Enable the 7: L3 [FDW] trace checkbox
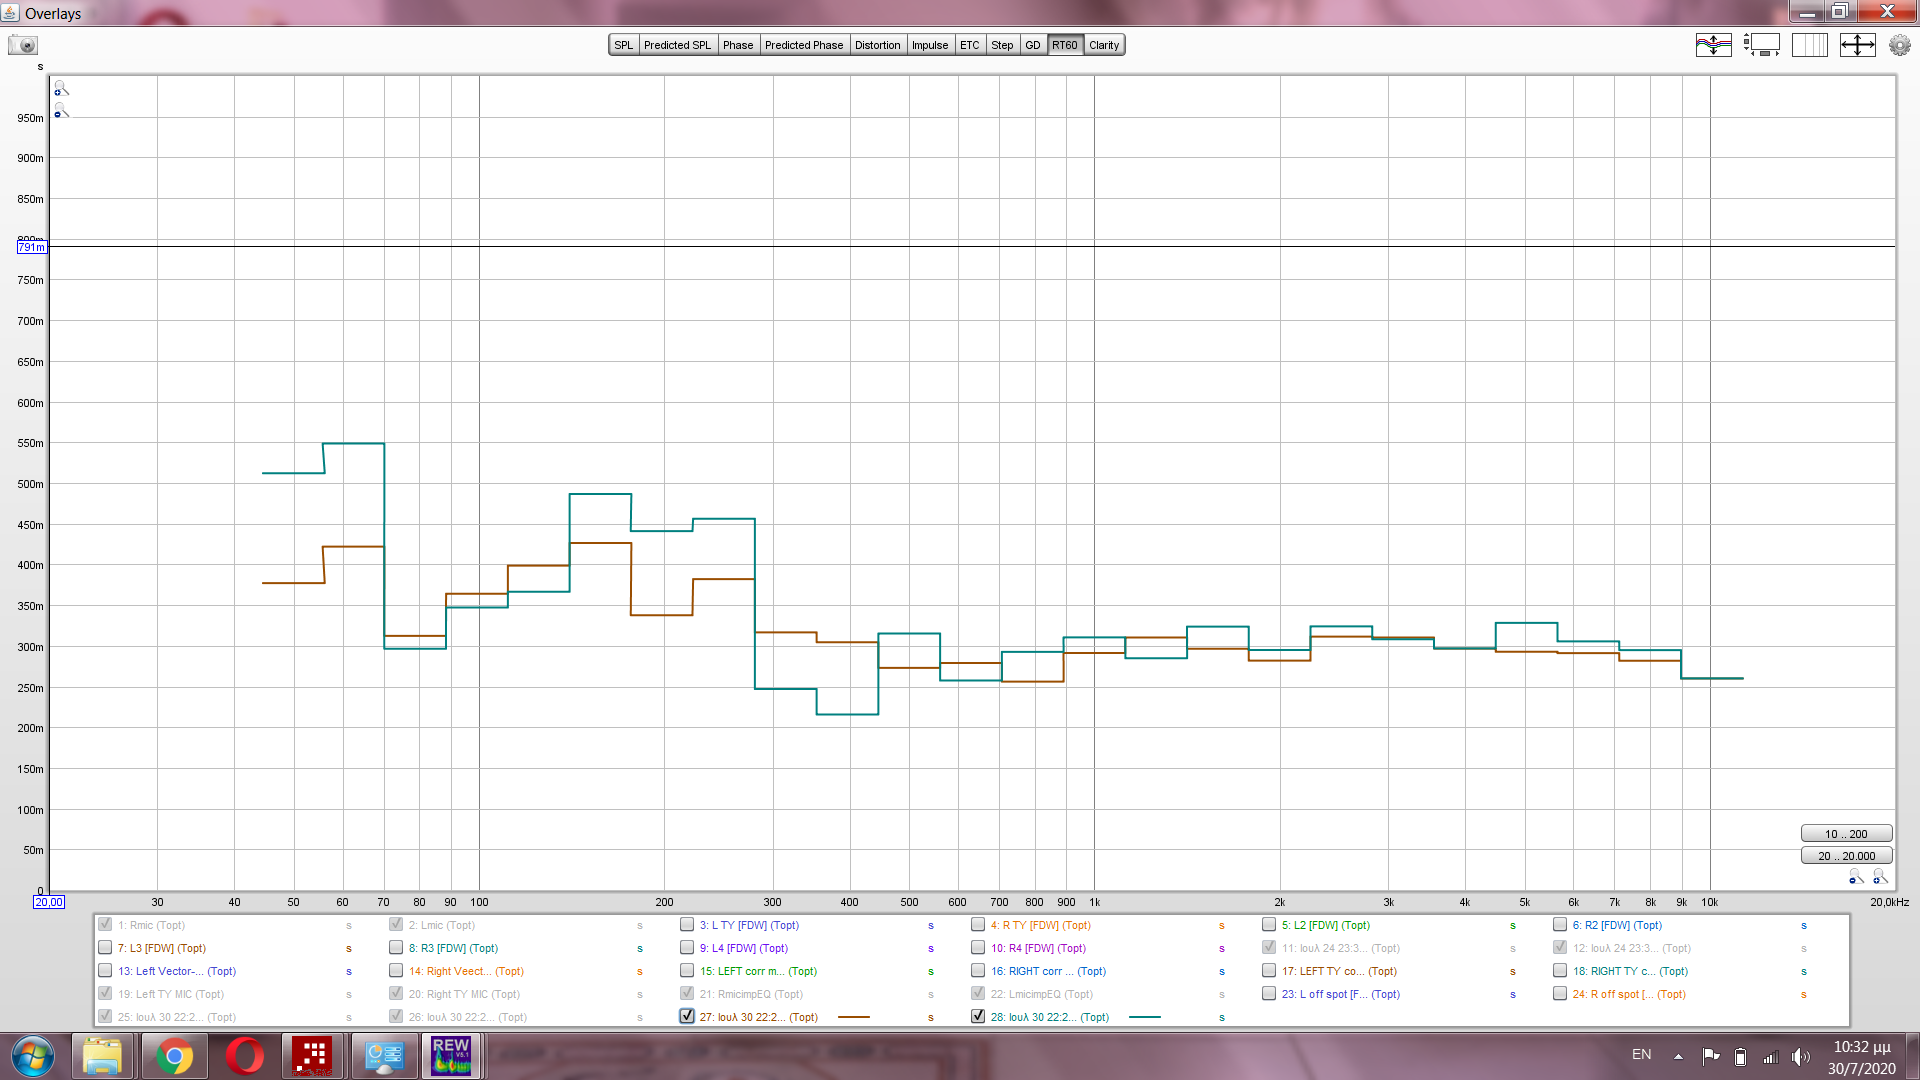Image resolution: width=1920 pixels, height=1080 pixels. point(105,947)
